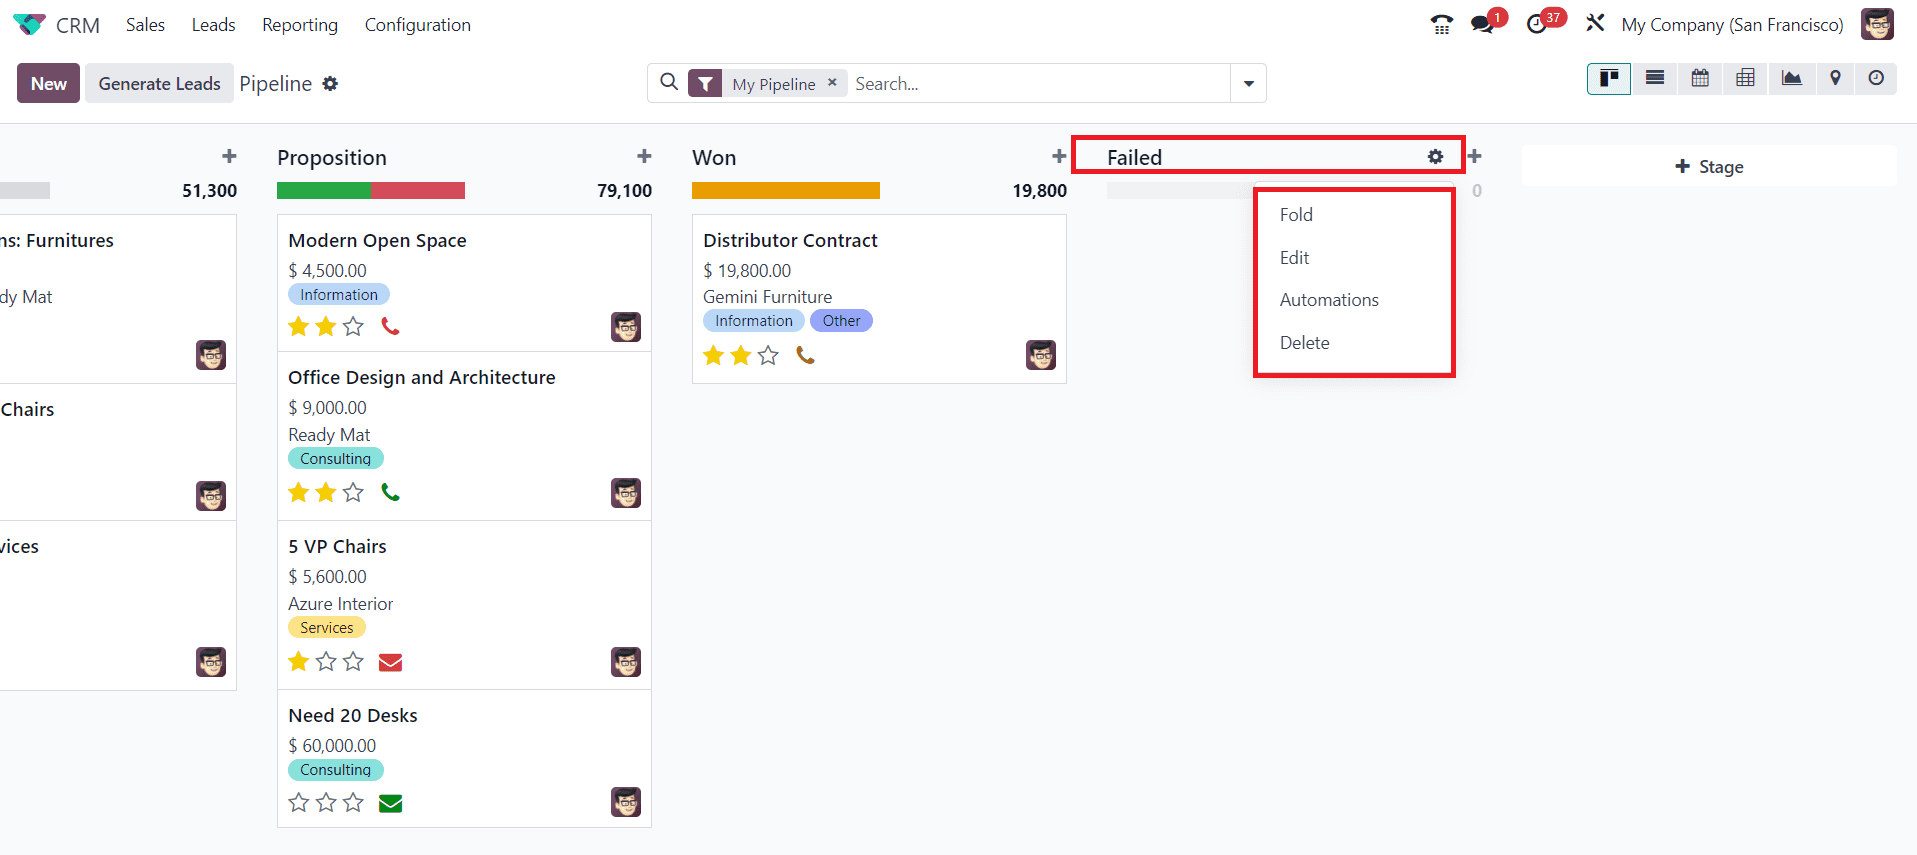Image resolution: width=1917 pixels, height=855 pixels.
Task: Click the Generate Leads button
Action: click(x=159, y=83)
